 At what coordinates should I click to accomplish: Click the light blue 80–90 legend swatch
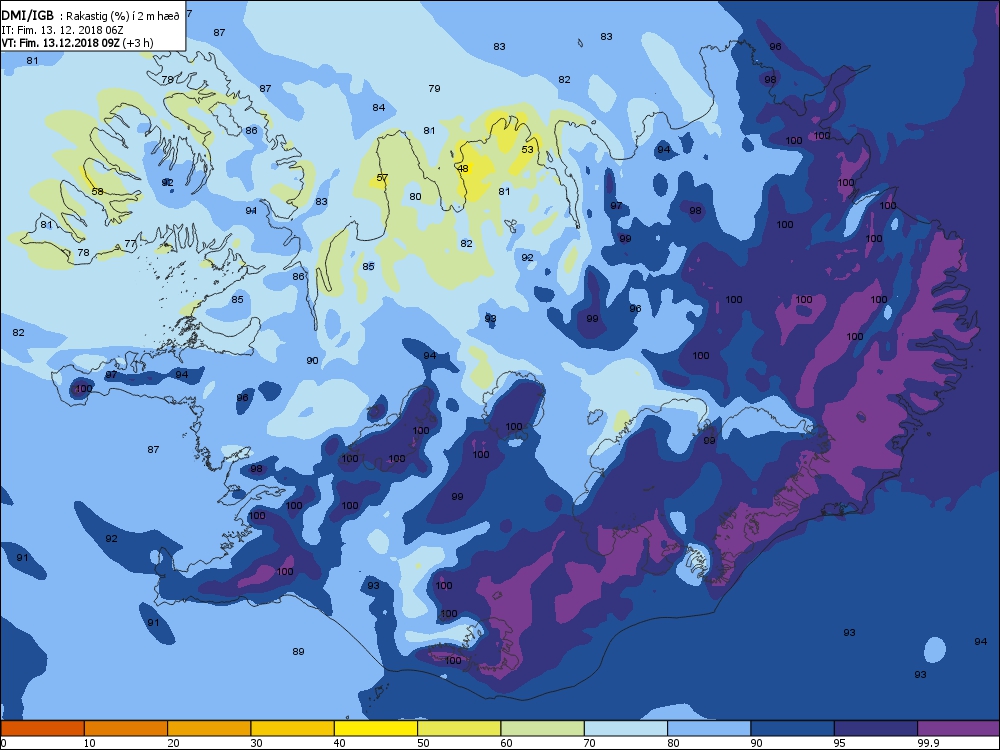[709, 728]
